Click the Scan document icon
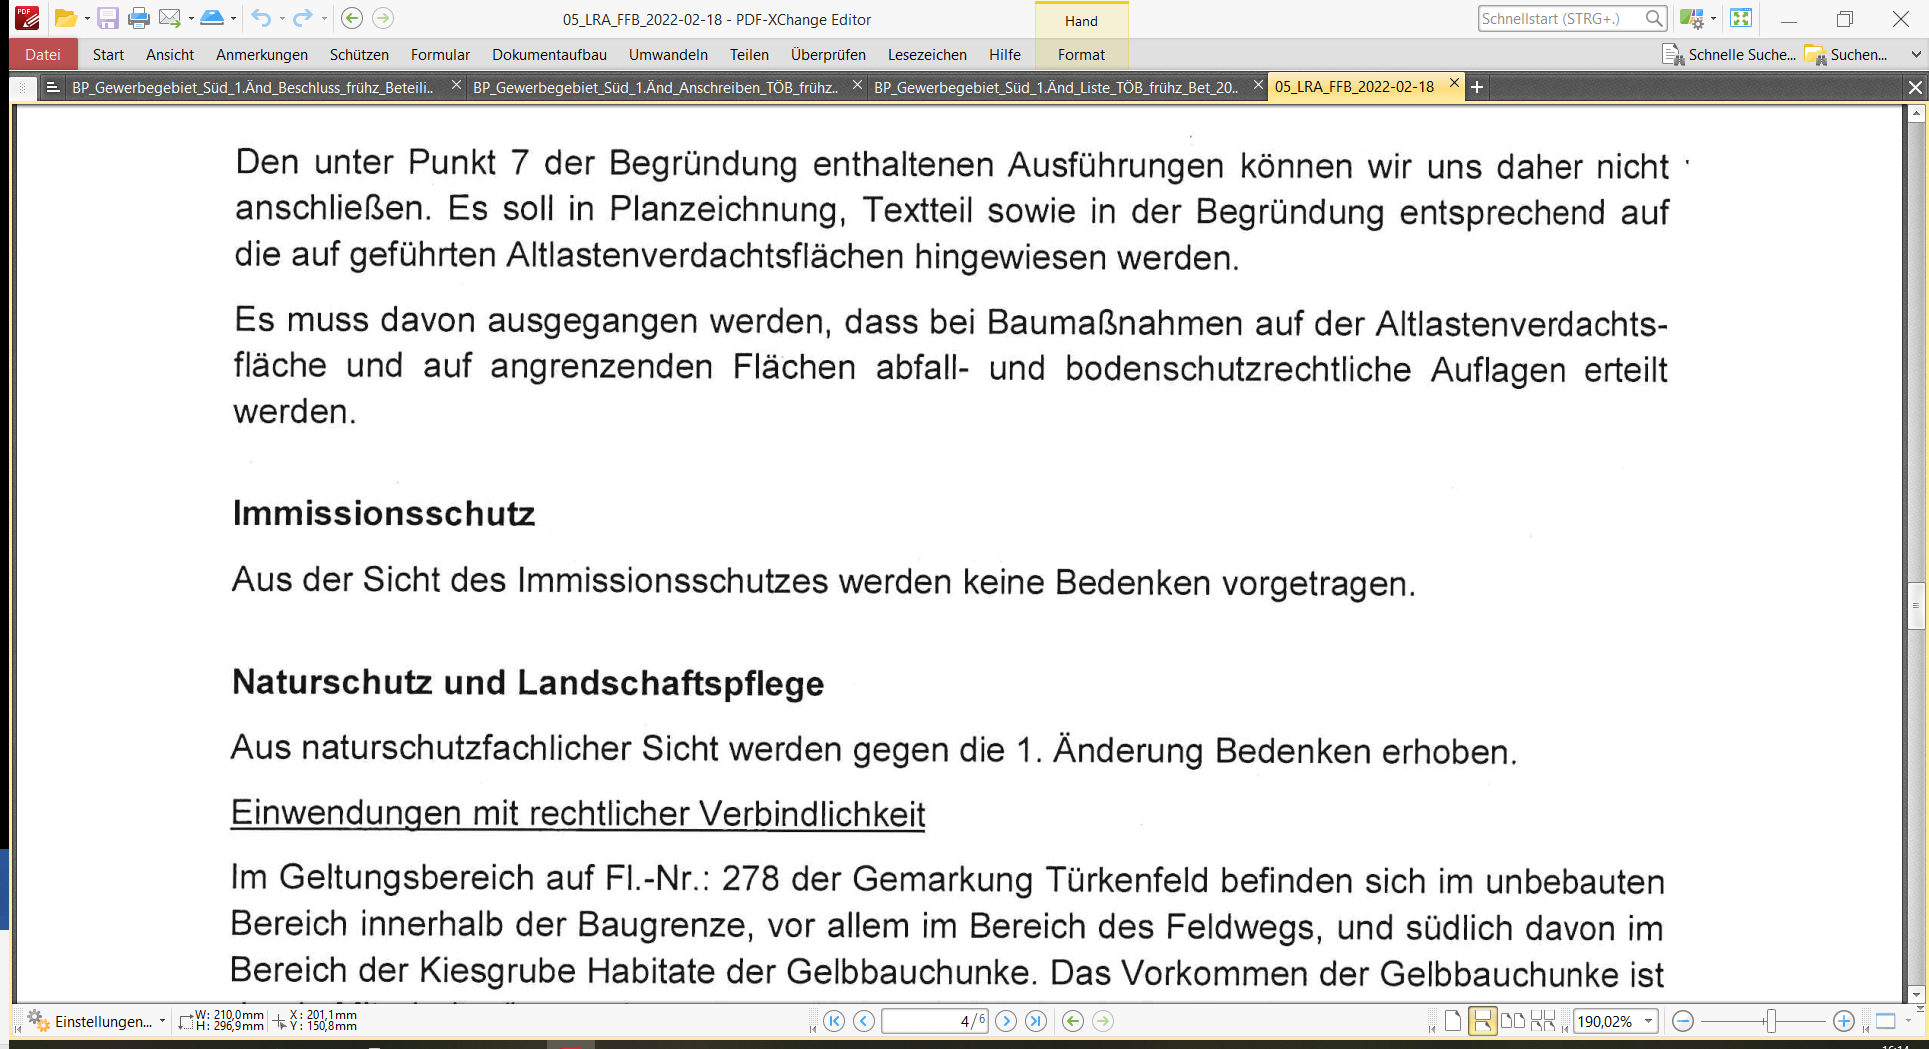Viewport: 1929px width, 1049px height. (x=212, y=18)
